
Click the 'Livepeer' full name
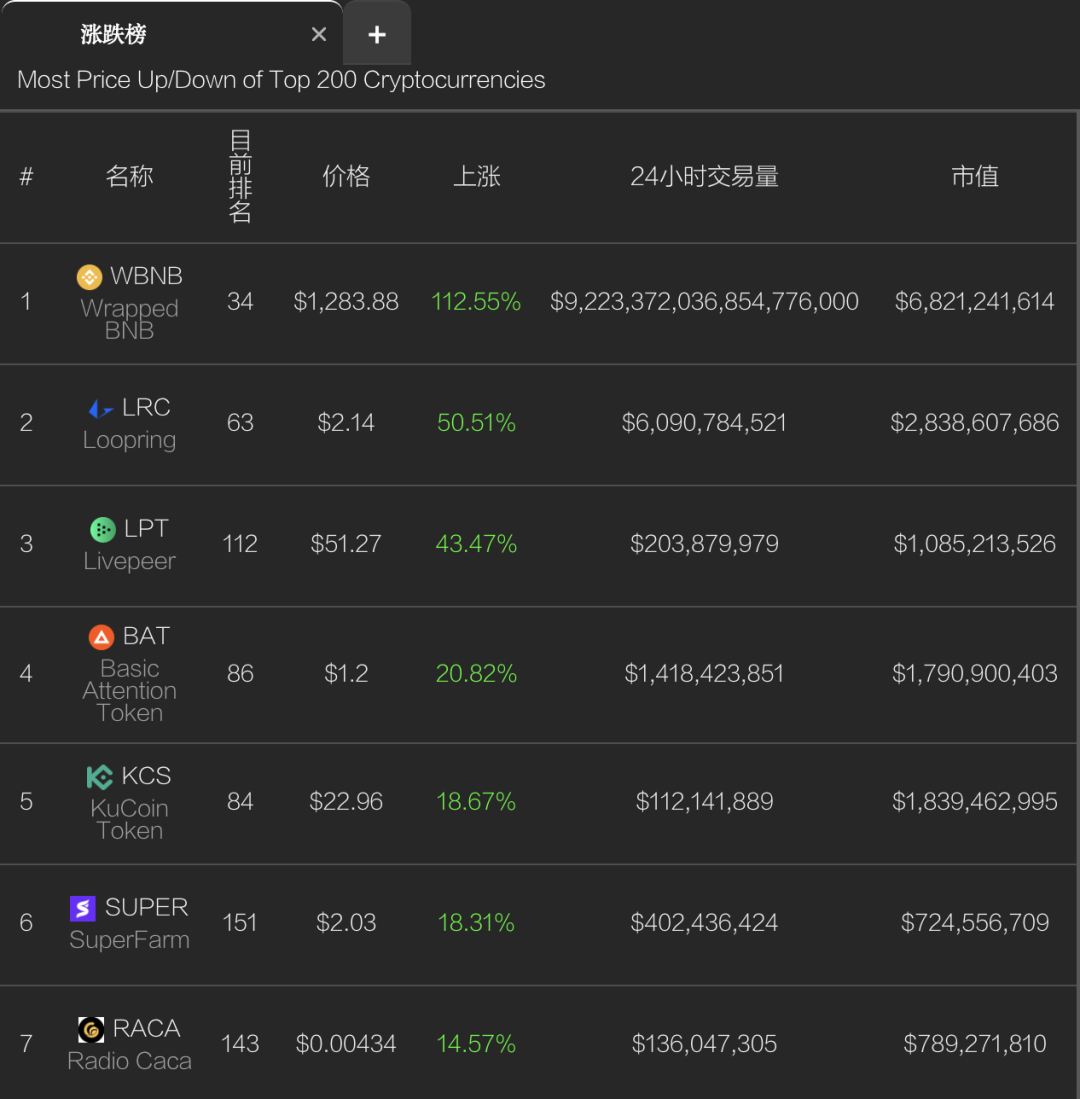(x=130, y=561)
